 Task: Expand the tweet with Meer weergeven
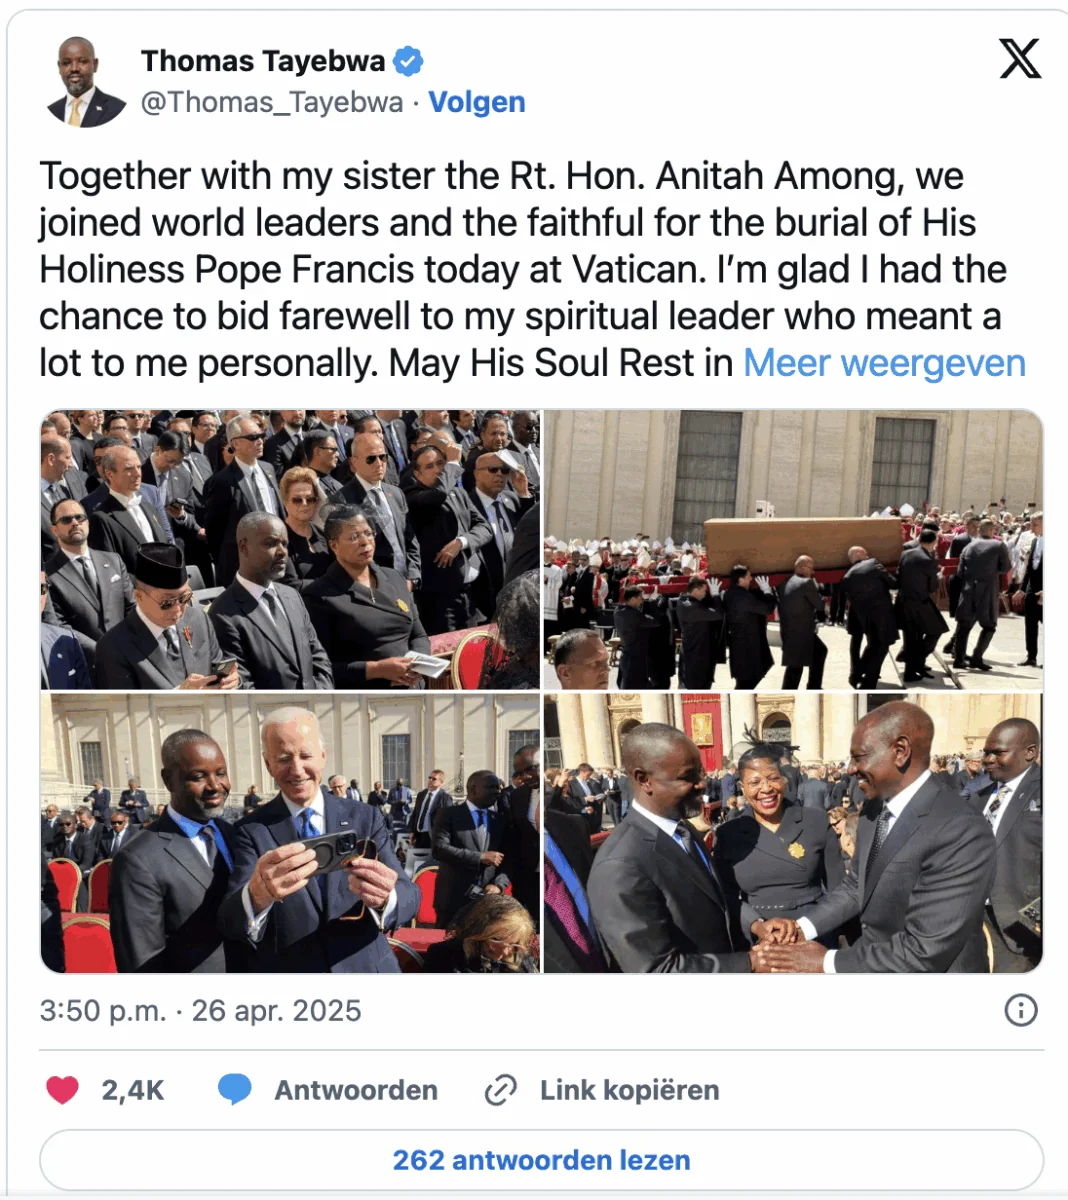click(x=884, y=363)
